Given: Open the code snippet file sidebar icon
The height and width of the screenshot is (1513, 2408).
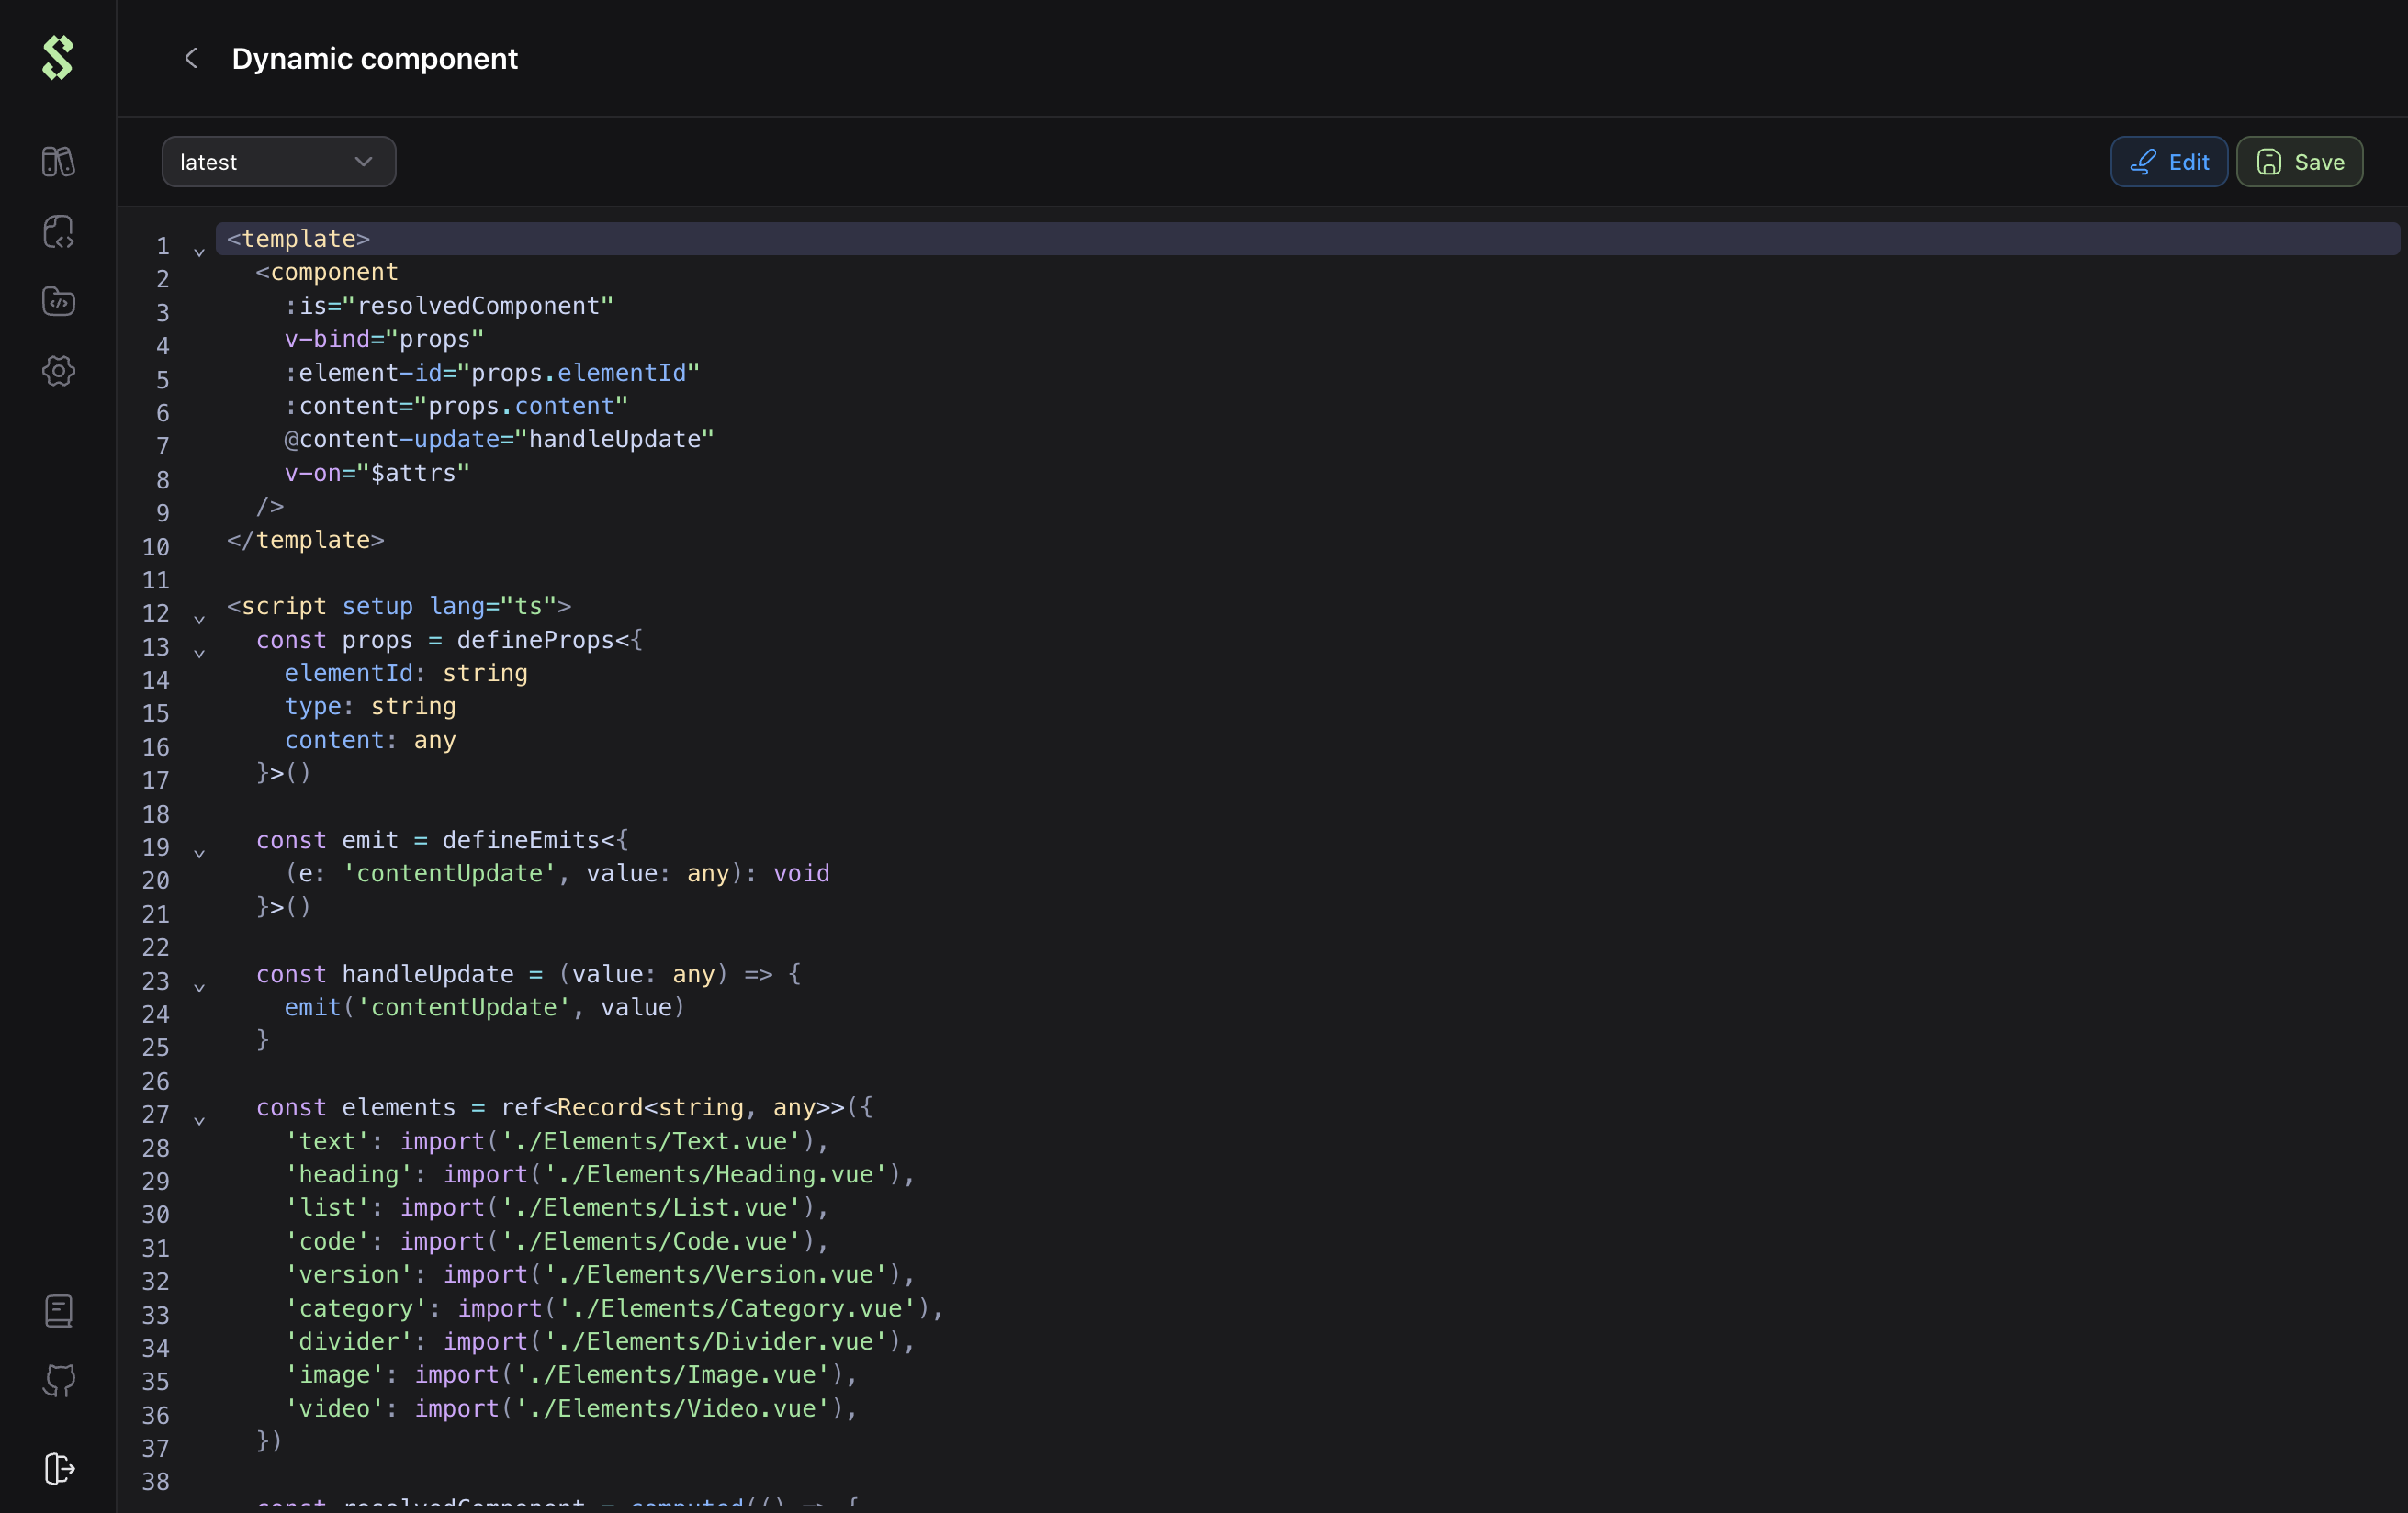Looking at the screenshot, I should tap(58, 232).
